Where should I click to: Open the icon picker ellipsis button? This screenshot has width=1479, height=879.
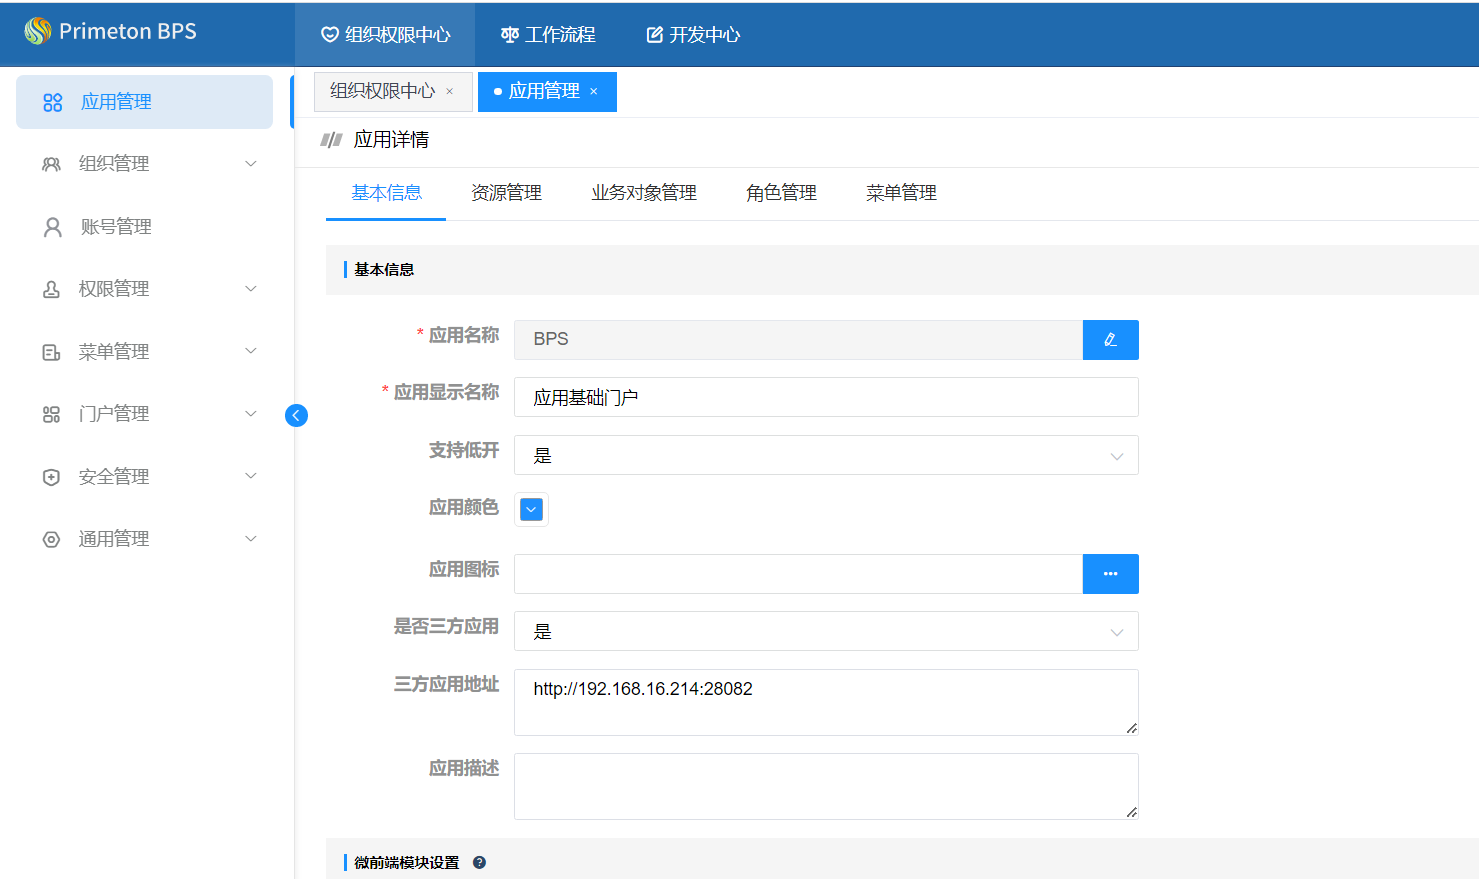1110,574
